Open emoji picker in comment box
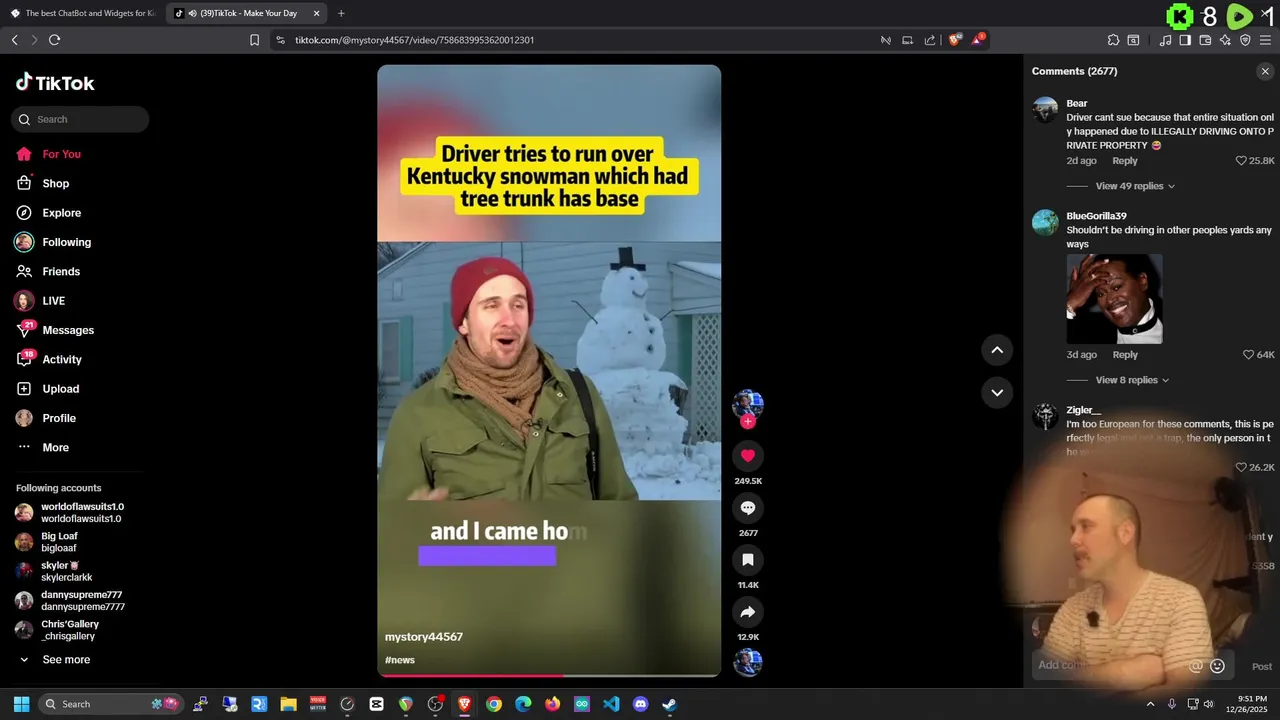The width and height of the screenshot is (1280, 720). (x=1217, y=666)
